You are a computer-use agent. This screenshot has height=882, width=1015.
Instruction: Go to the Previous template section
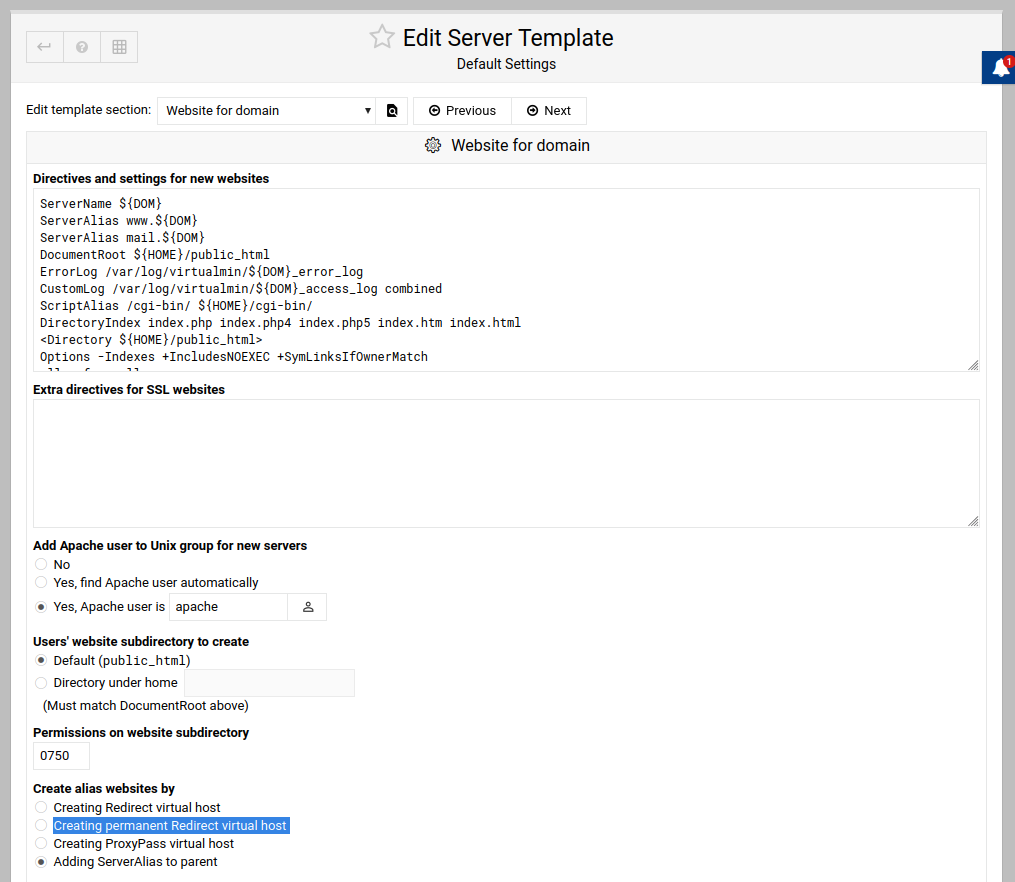click(x=462, y=111)
